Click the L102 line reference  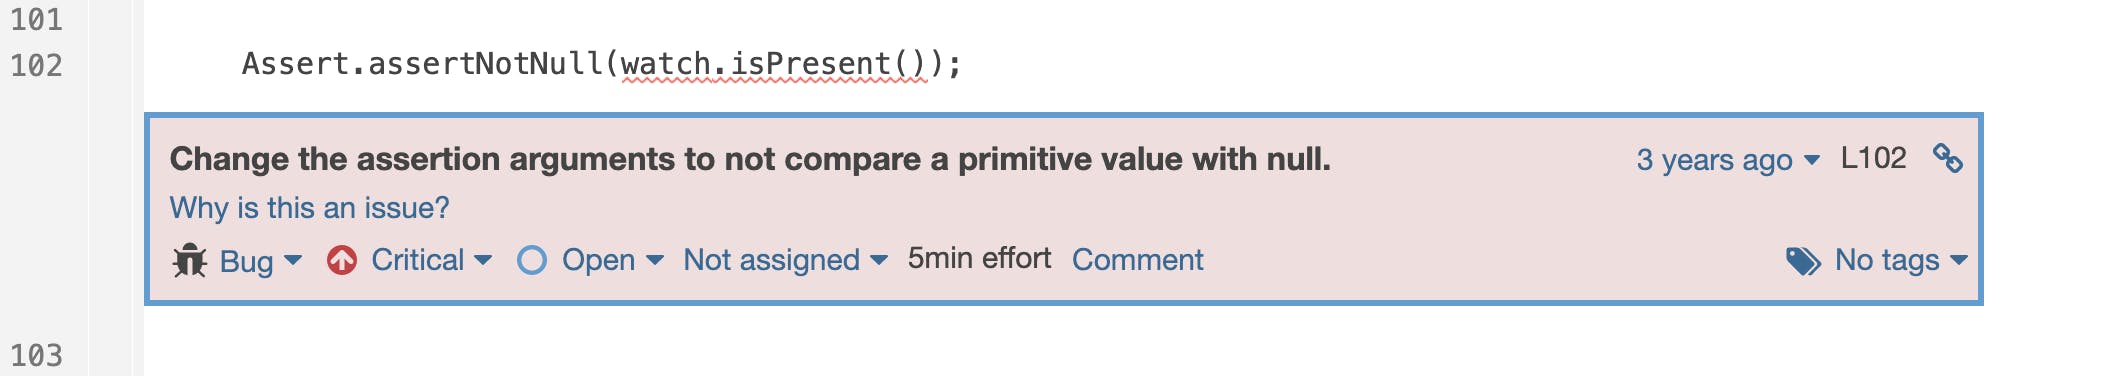(1873, 158)
